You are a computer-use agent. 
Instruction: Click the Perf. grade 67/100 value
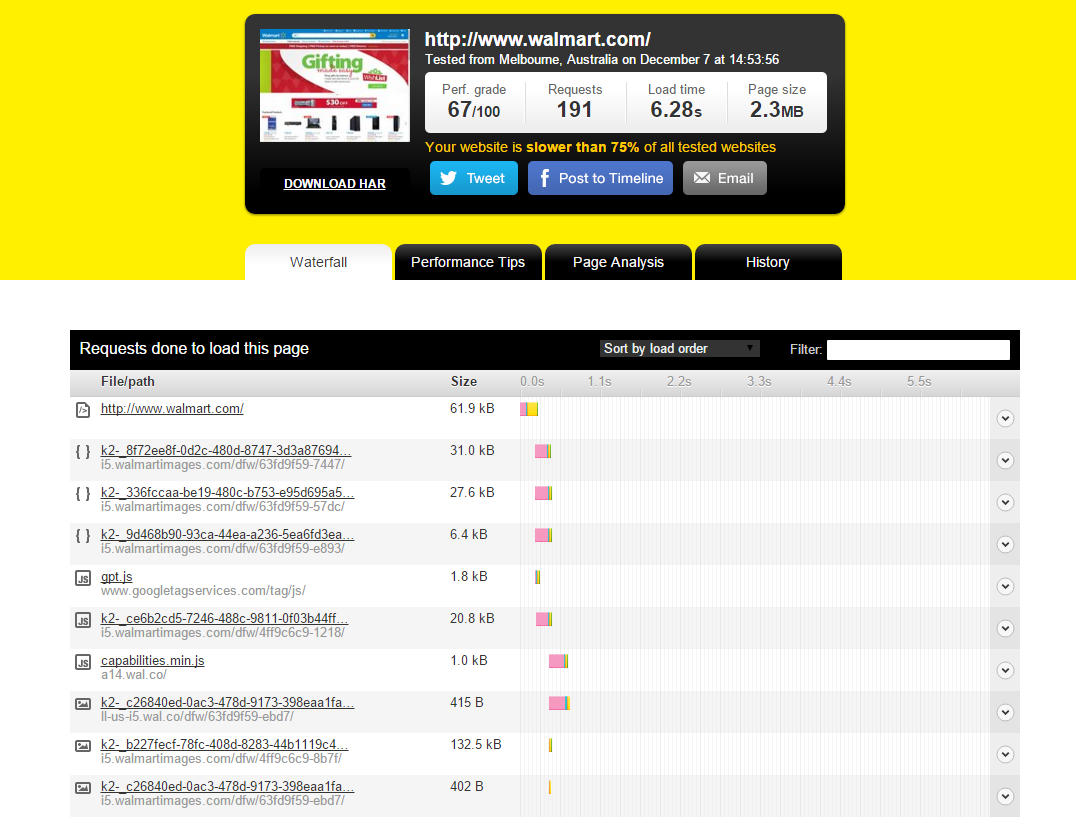point(474,110)
